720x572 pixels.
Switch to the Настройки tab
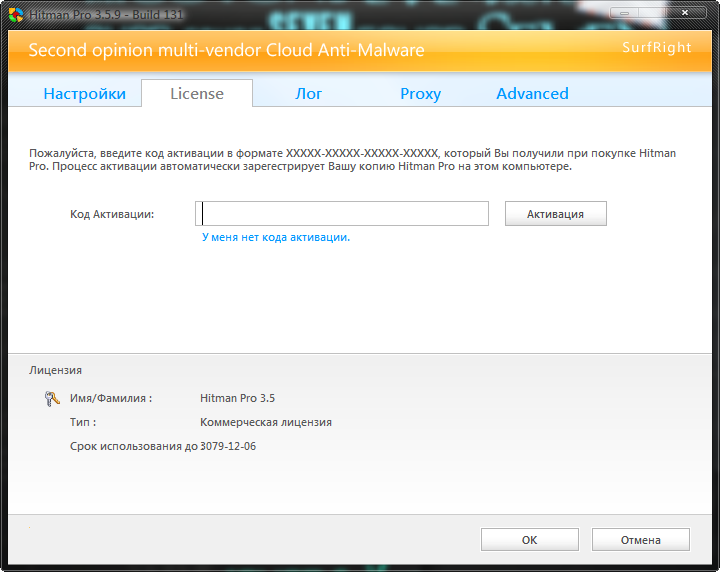point(84,94)
